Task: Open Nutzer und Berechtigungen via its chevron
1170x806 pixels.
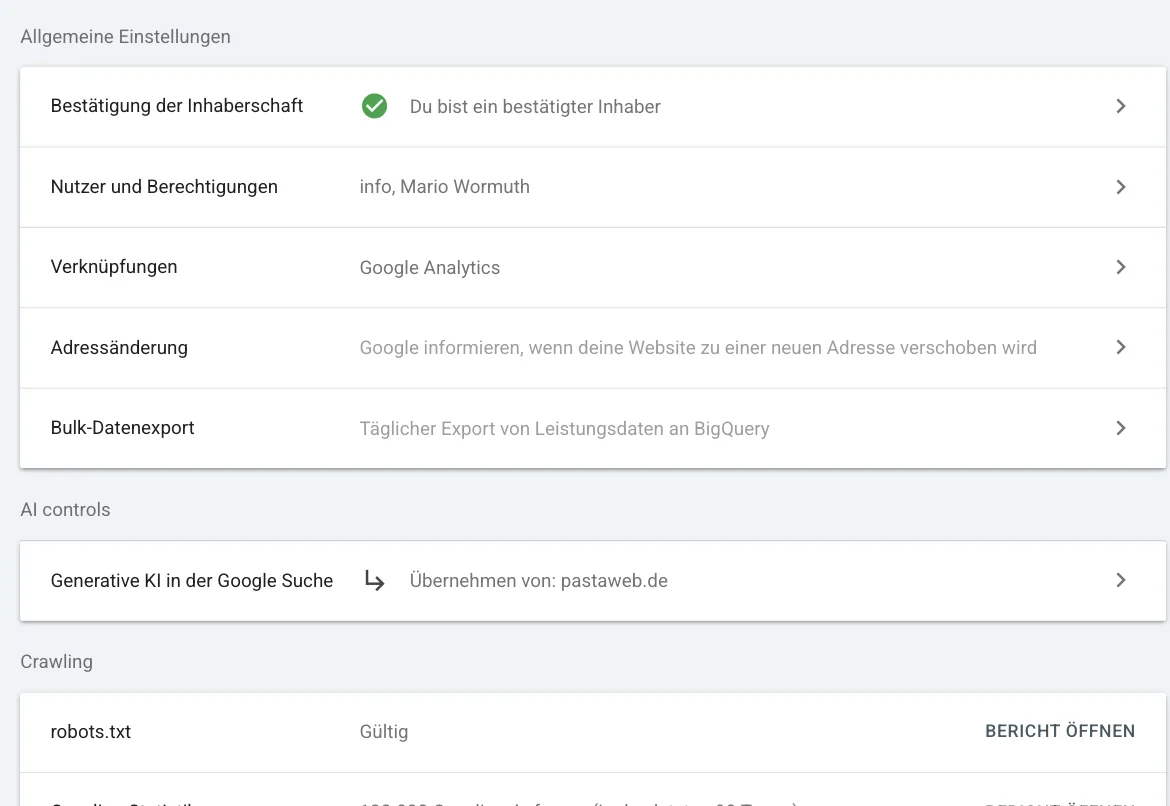Action: [1121, 187]
